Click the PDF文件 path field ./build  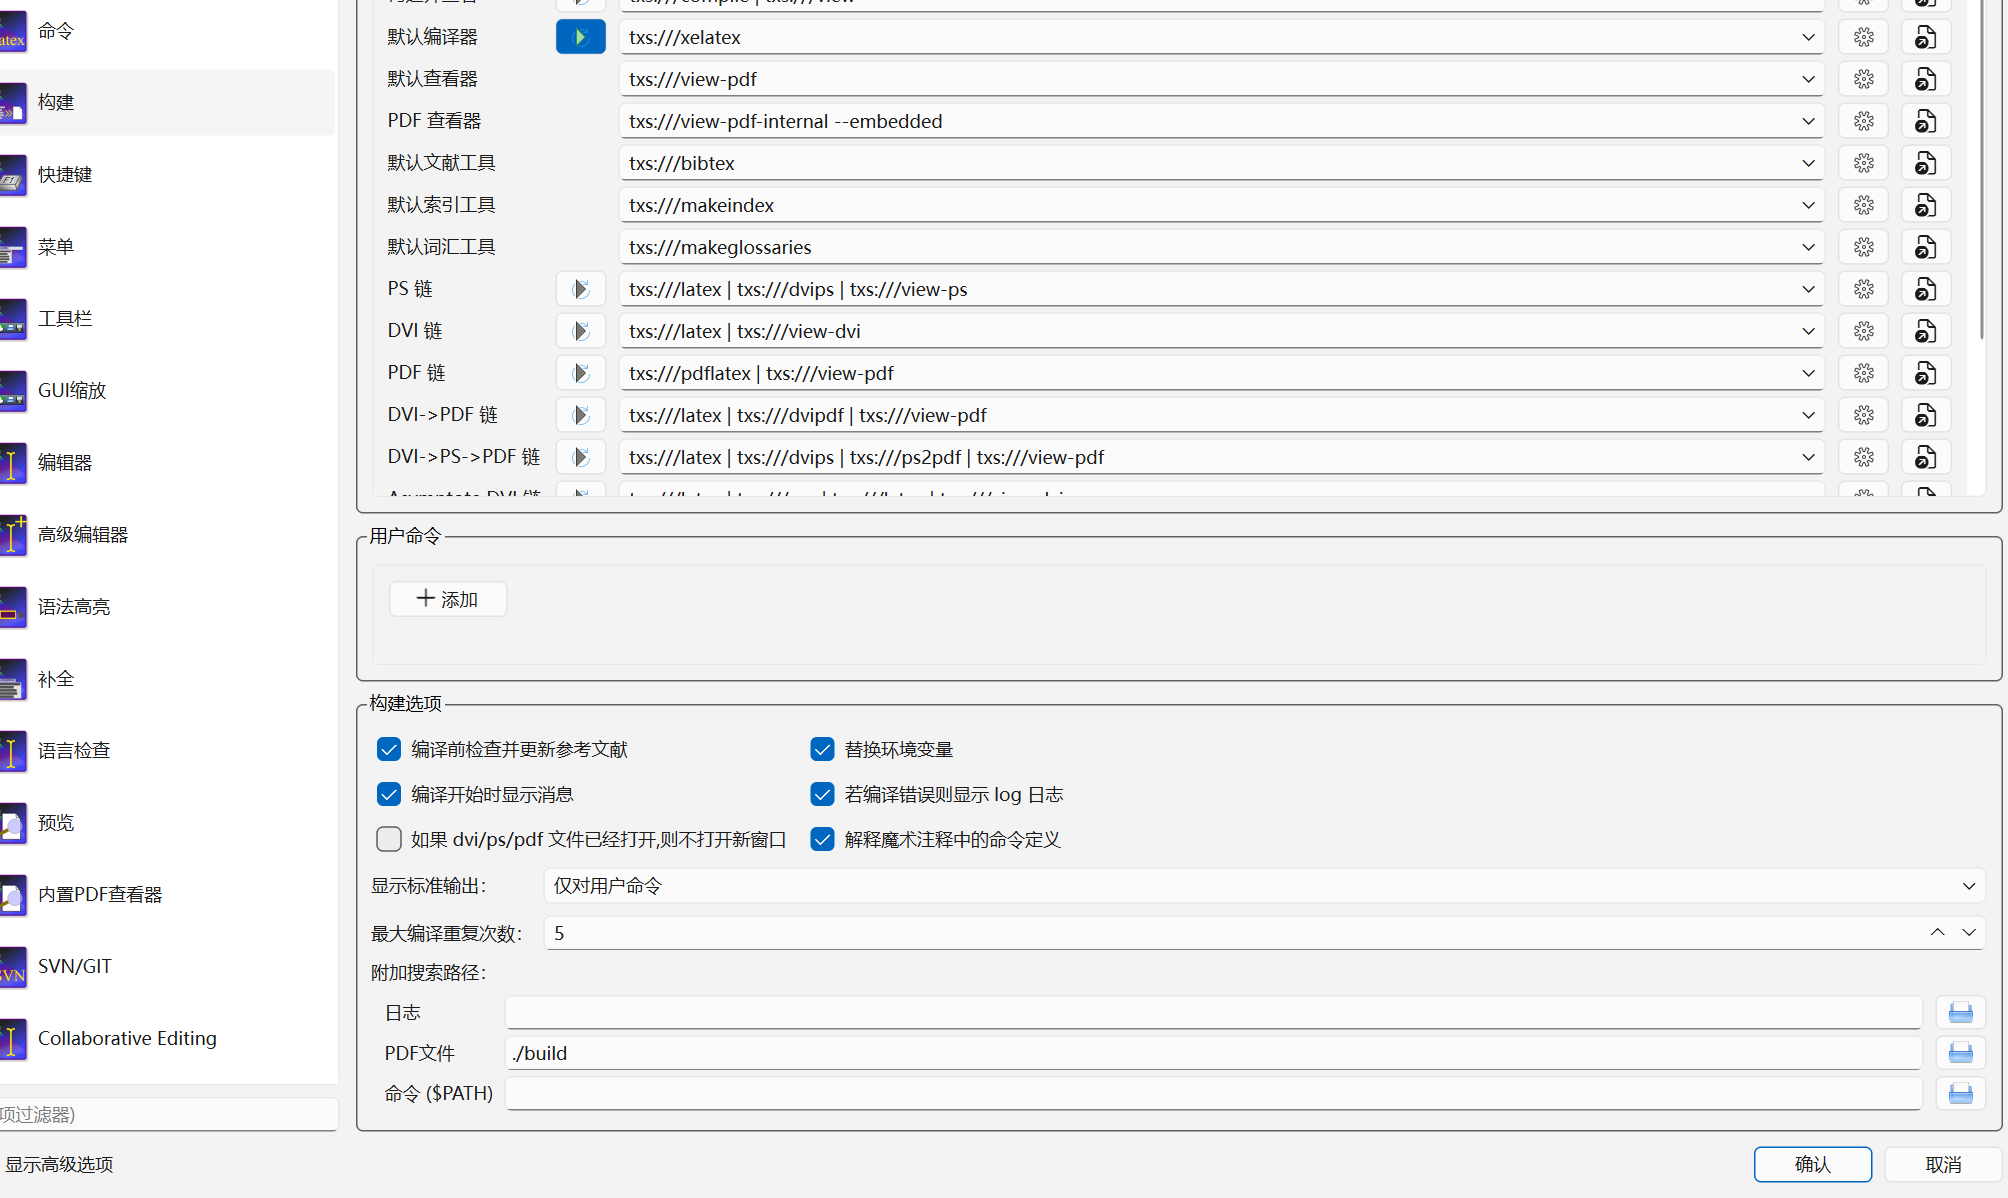(x=1213, y=1053)
